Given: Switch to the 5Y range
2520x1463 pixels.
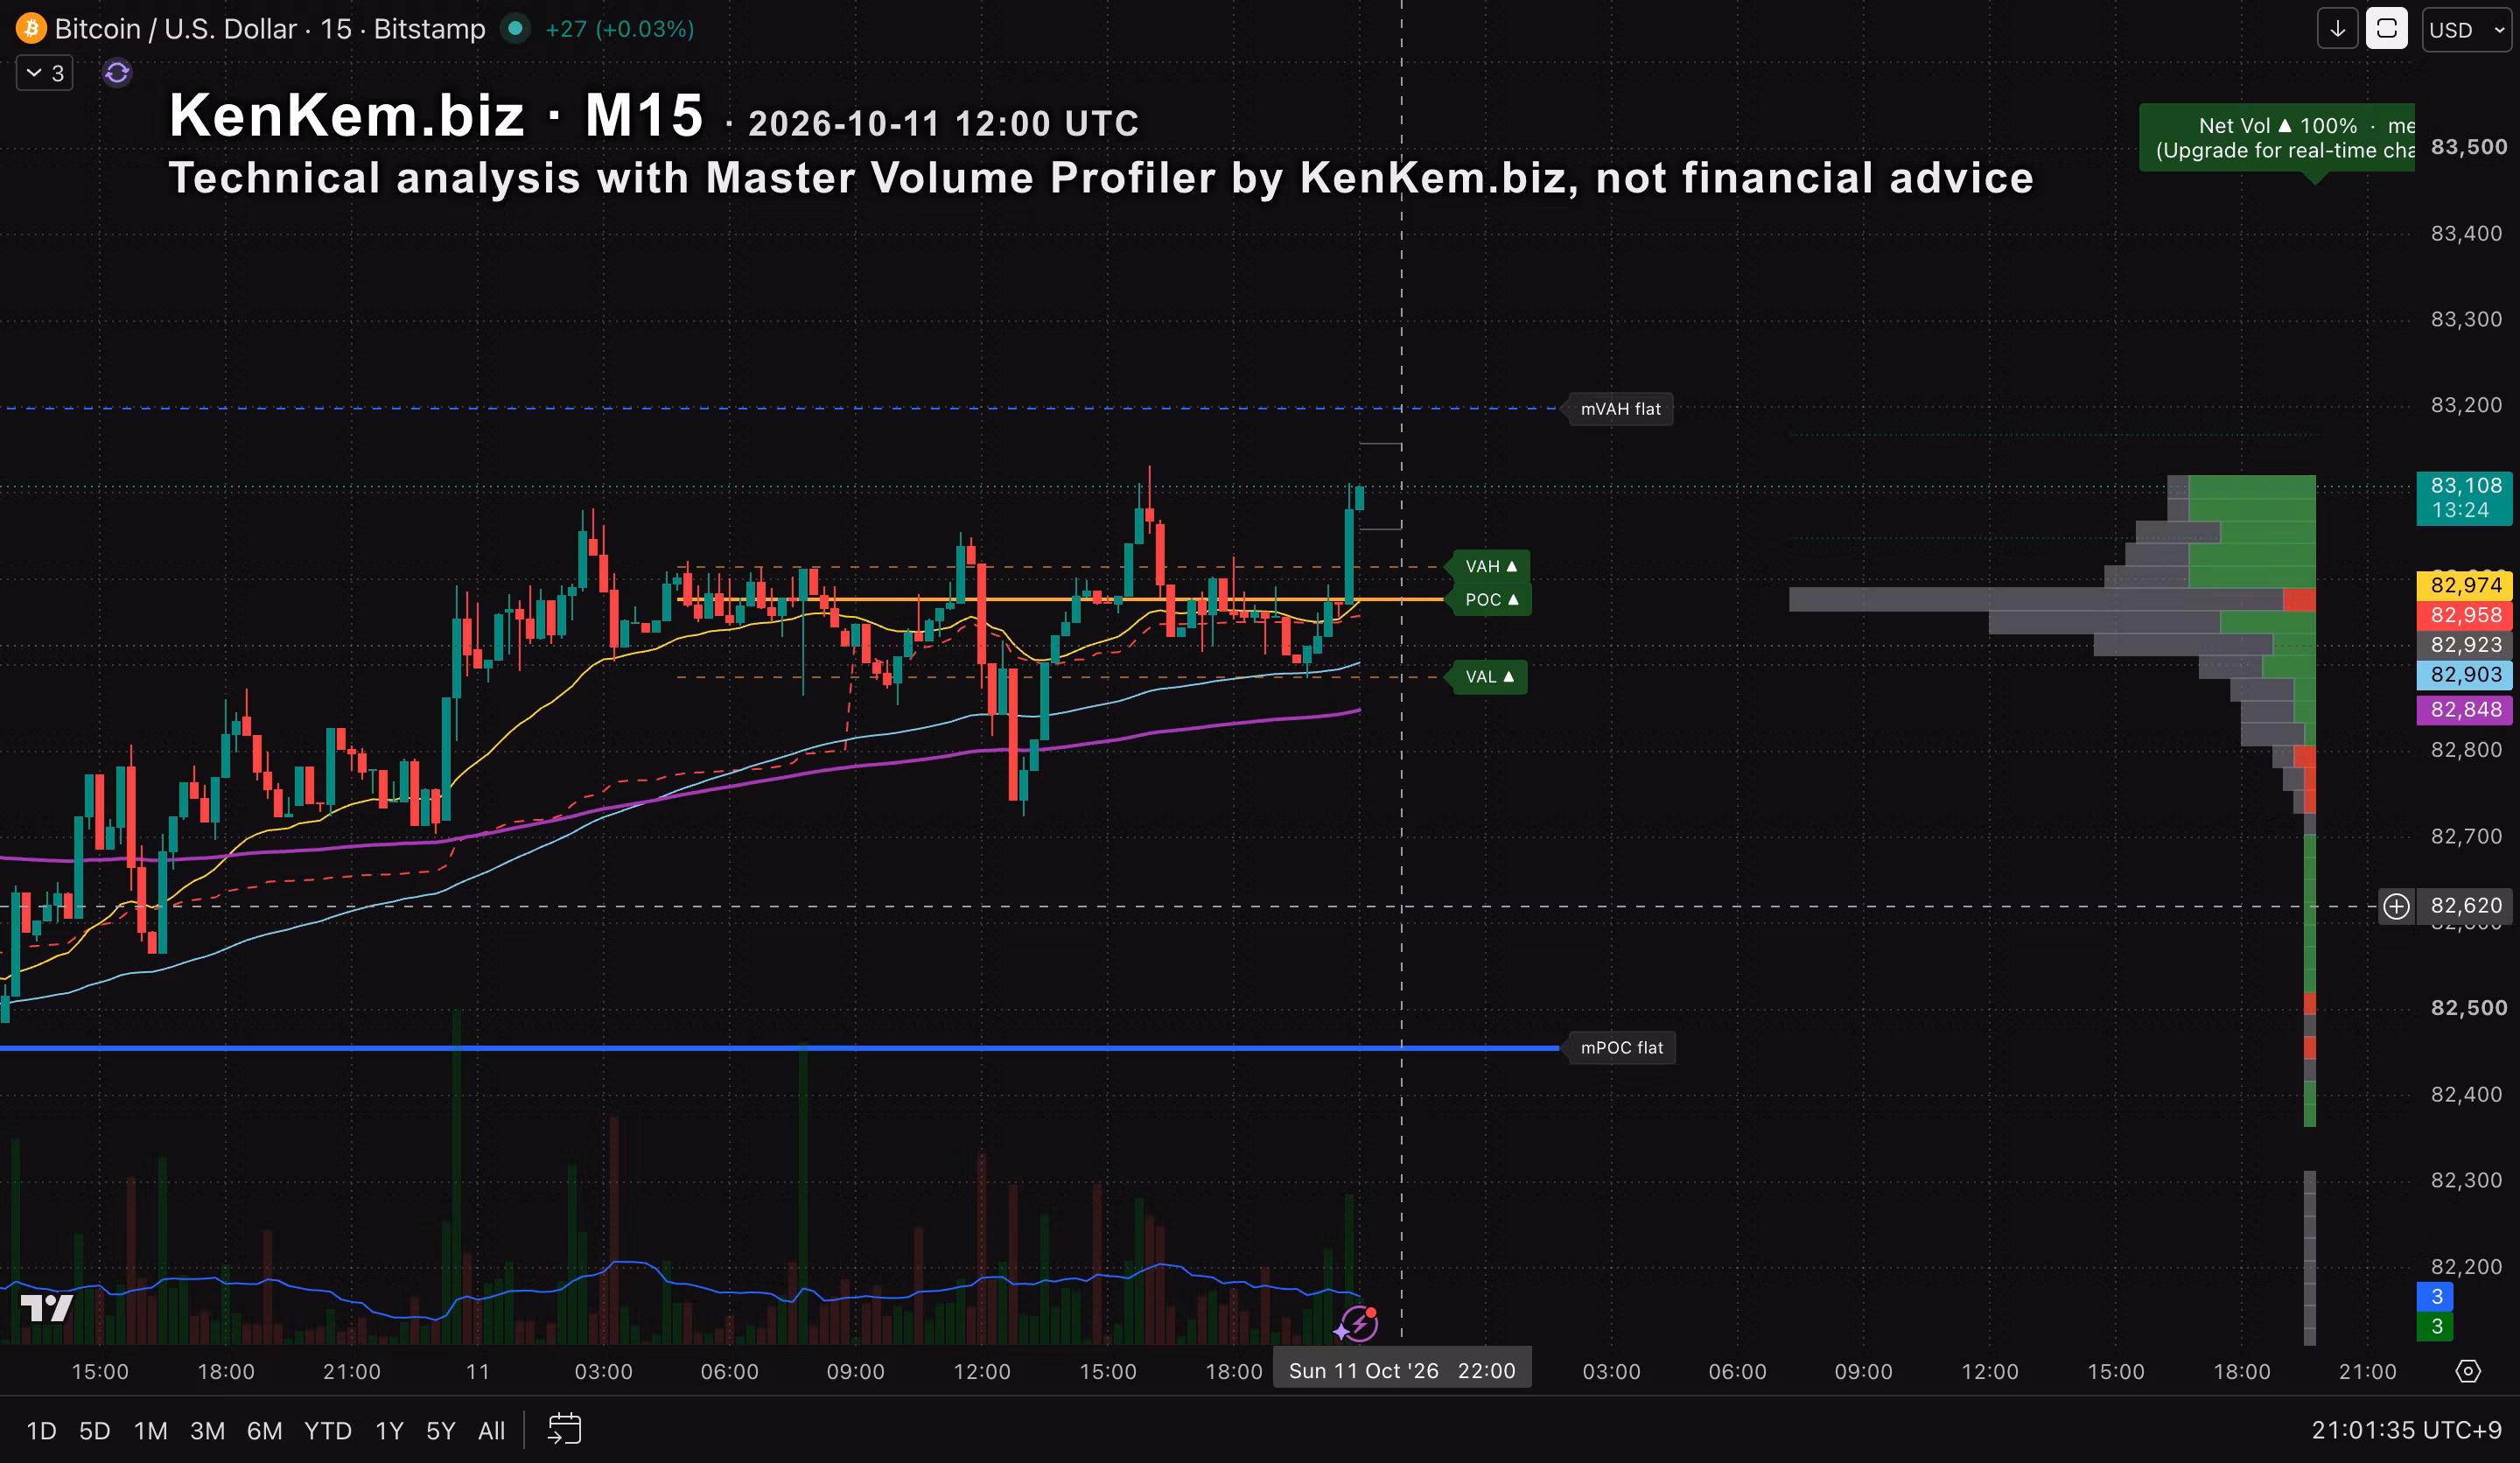Looking at the screenshot, I should 440,1430.
